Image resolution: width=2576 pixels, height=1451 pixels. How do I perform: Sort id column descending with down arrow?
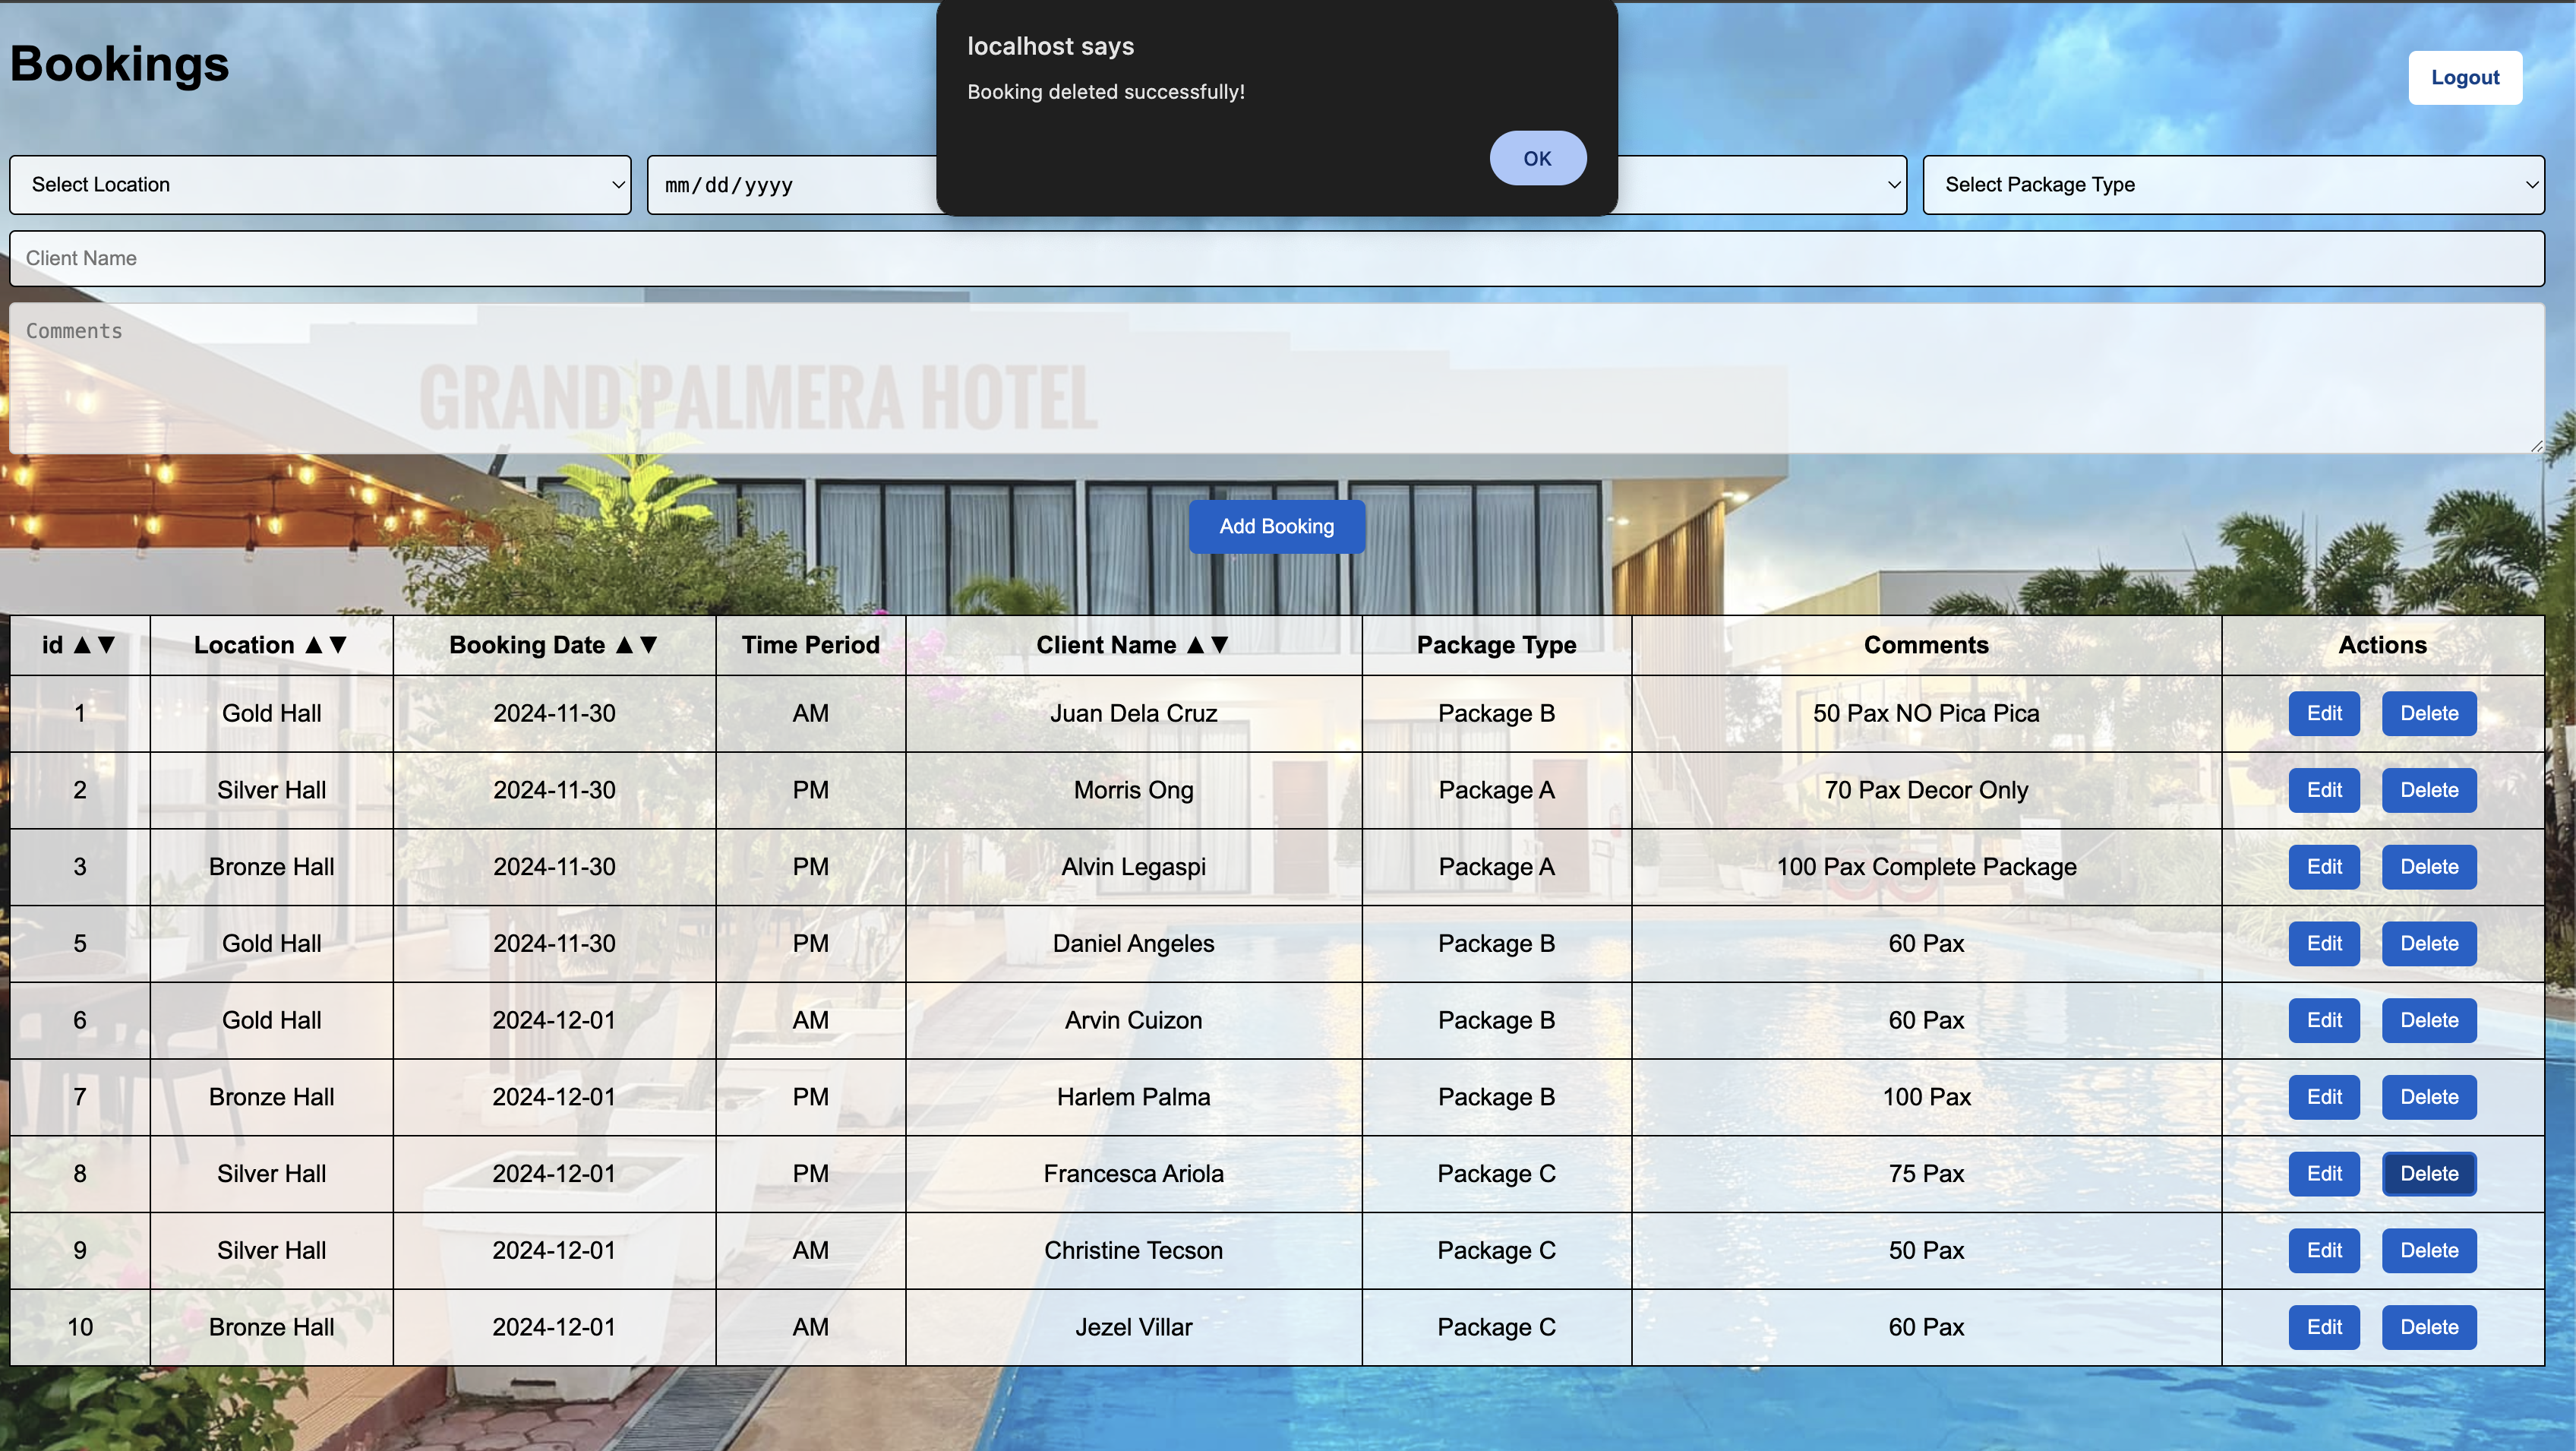coord(107,645)
